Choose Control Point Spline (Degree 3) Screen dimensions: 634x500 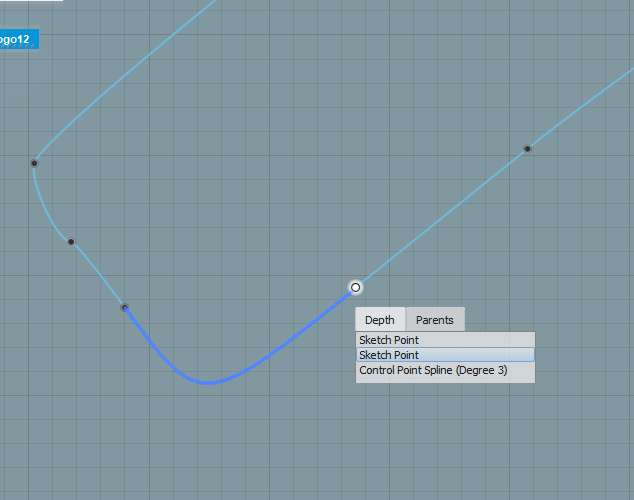pyautogui.click(x=445, y=370)
